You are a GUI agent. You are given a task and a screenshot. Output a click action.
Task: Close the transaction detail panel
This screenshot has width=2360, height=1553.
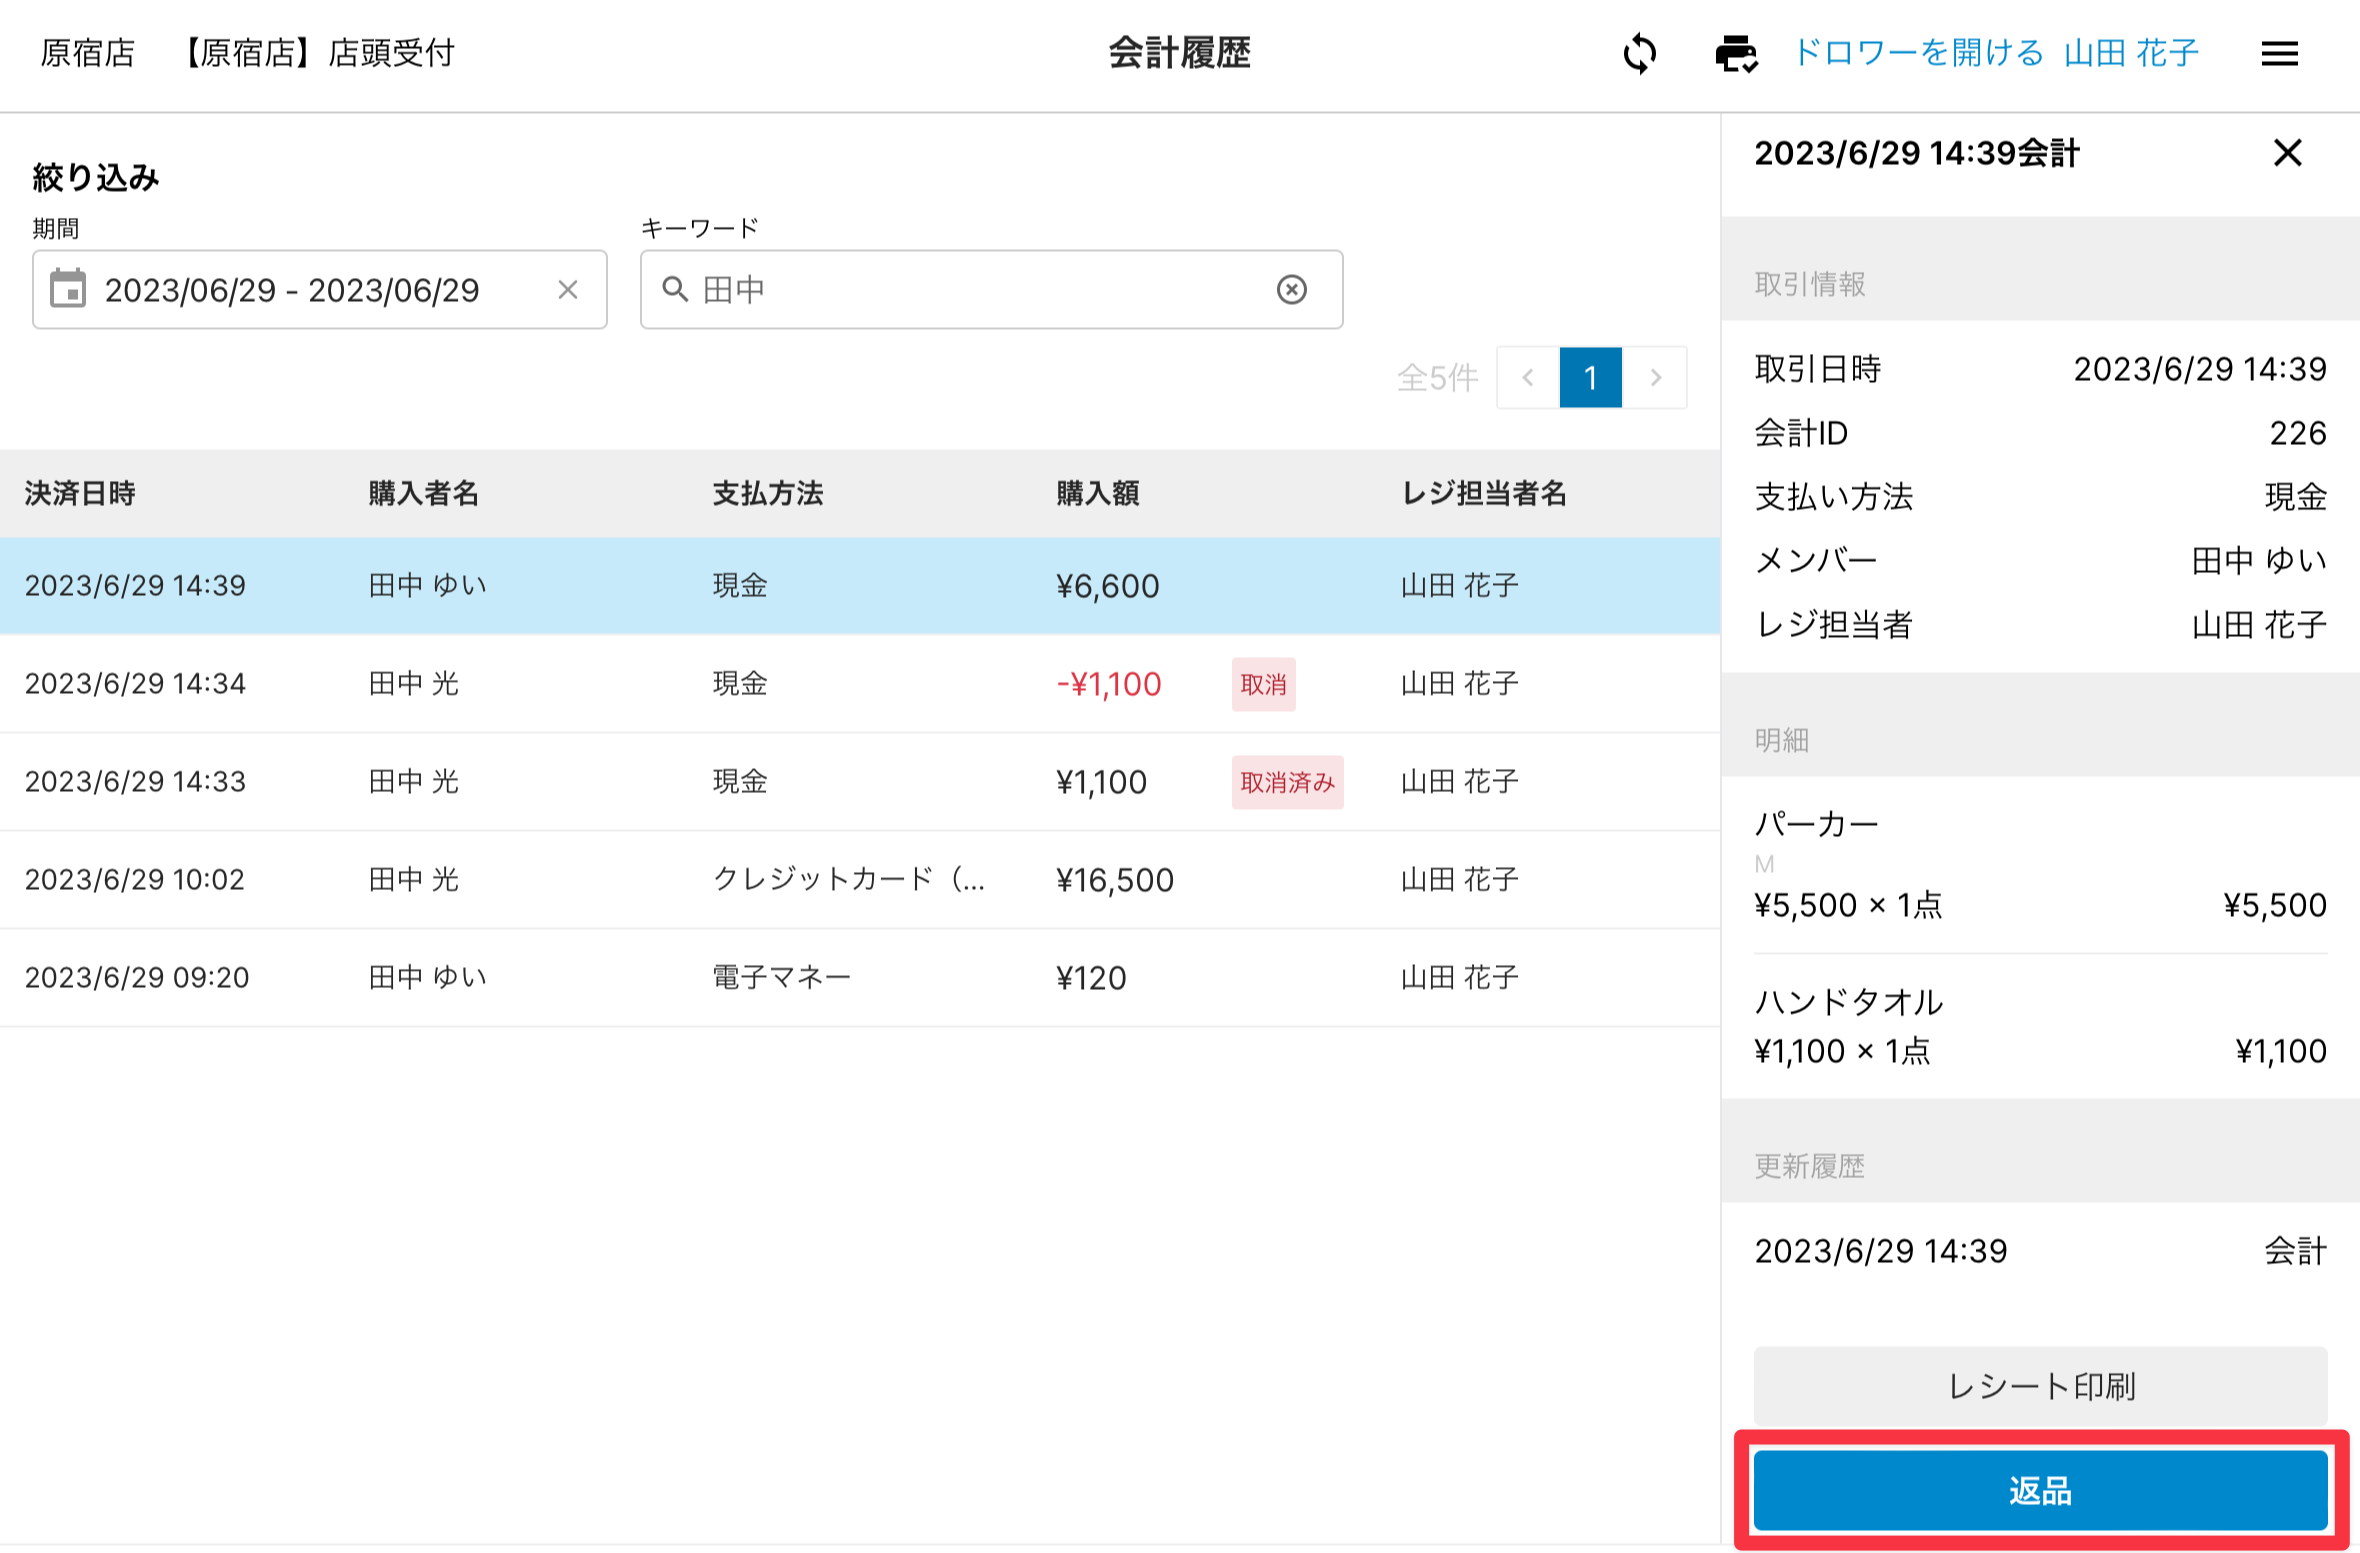2287,153
